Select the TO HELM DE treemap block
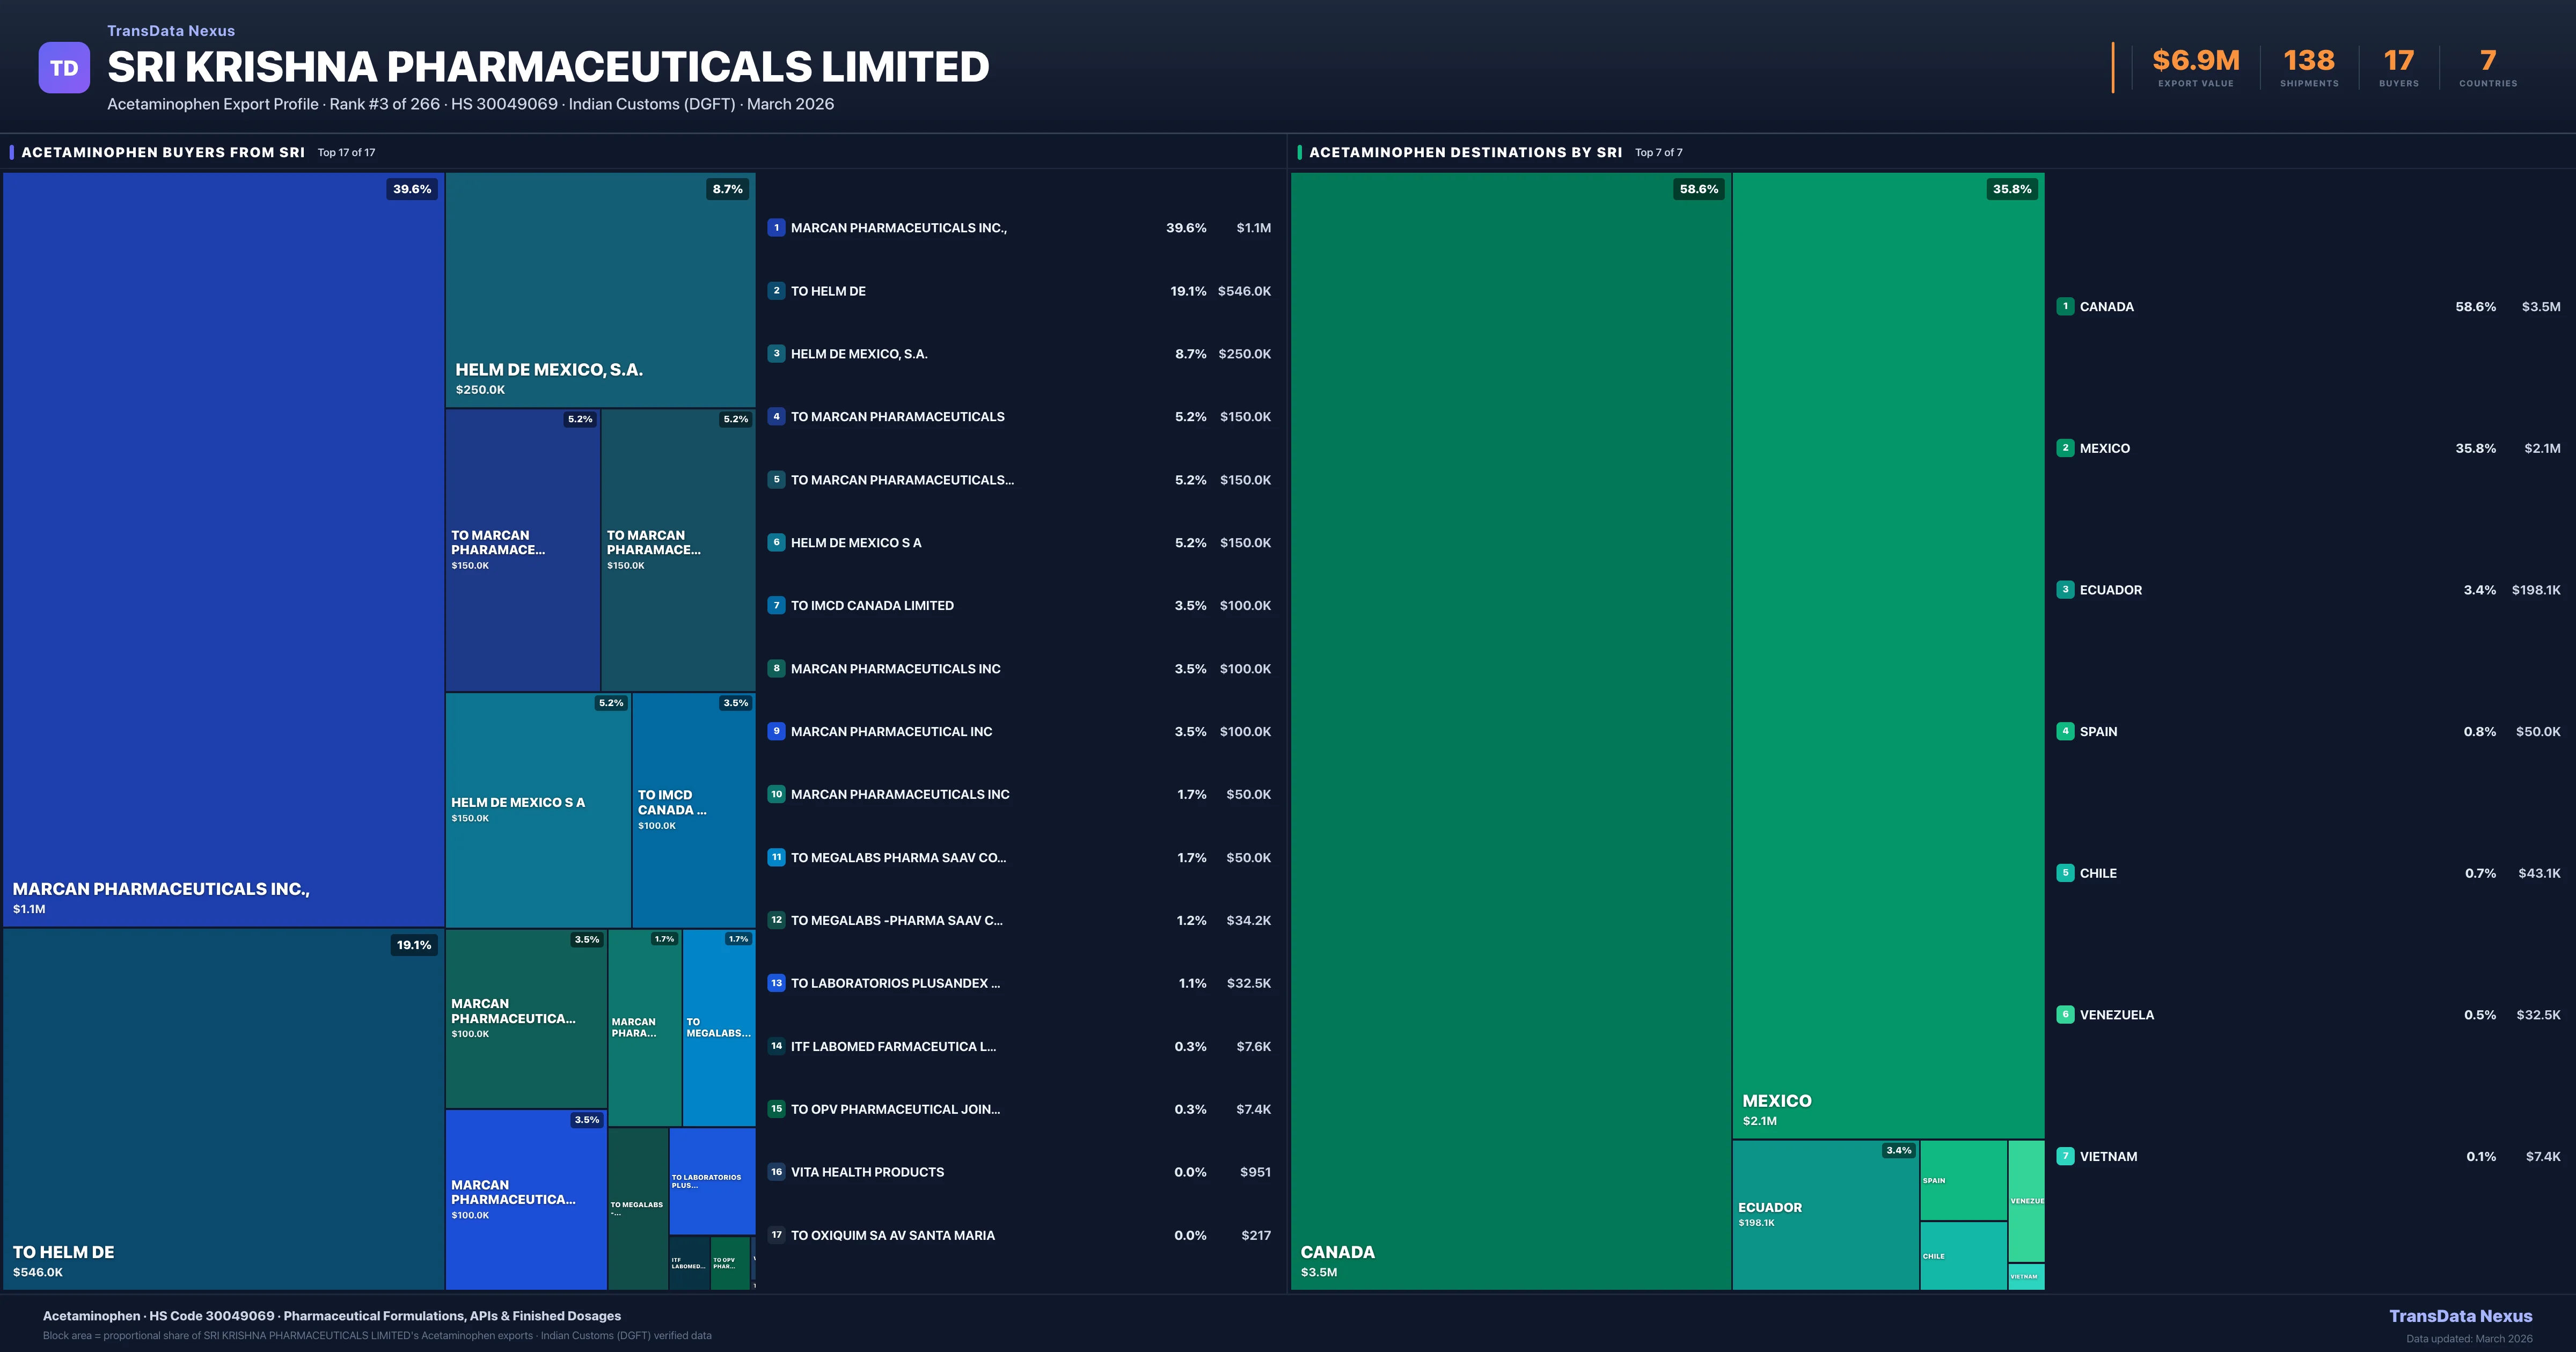The width and height of the screenshot is (2576, 1352). (223, 1108)
